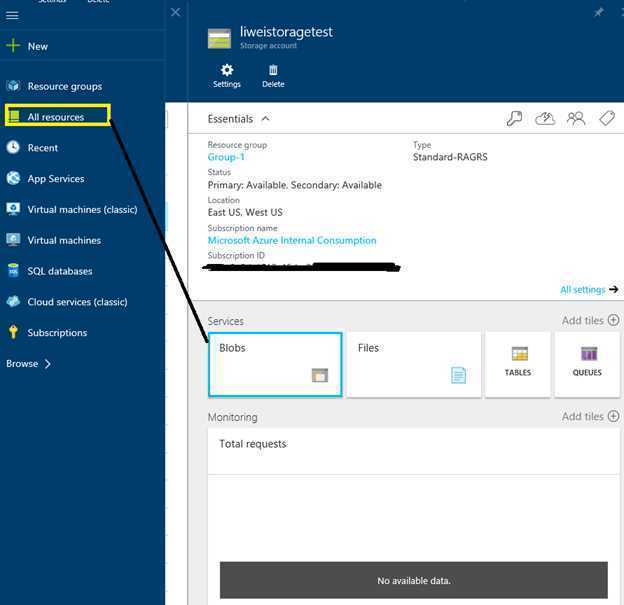Viewport: 624px width, 605px height.
Task: Select All resources menu item
Action: pos(56,117)
